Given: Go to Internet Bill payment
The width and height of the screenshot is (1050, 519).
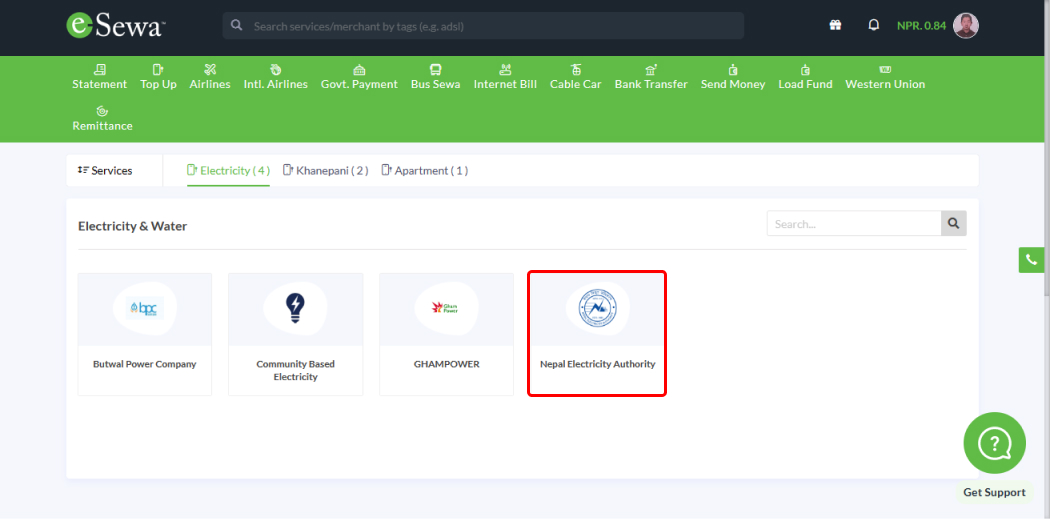Looking at the screenshot, I should click(x=505, y=77).
